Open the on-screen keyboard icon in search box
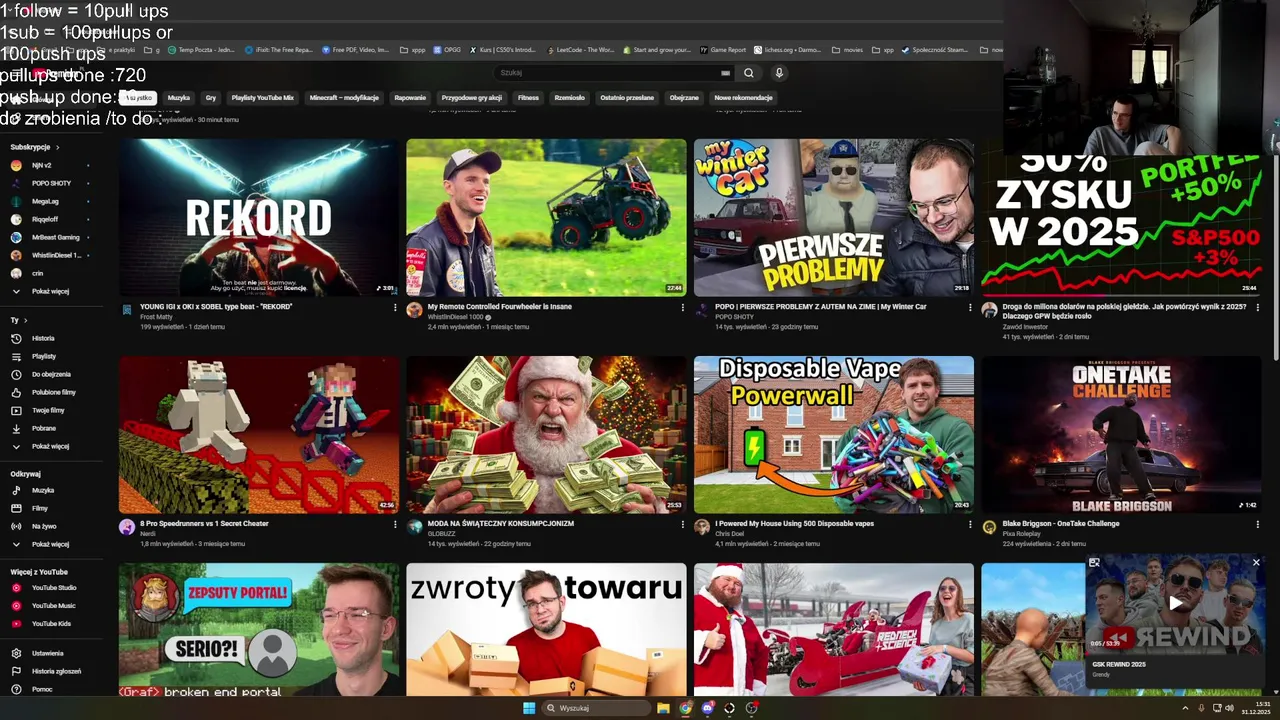 point(725,73)
